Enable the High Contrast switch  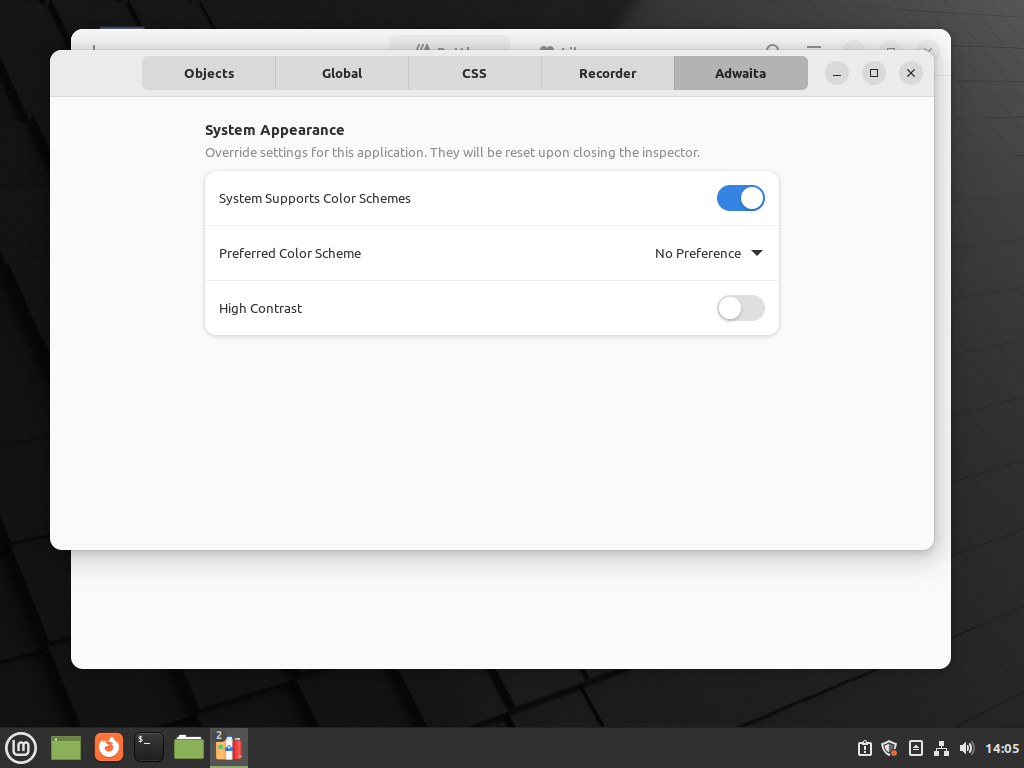(x=741, y=308)
